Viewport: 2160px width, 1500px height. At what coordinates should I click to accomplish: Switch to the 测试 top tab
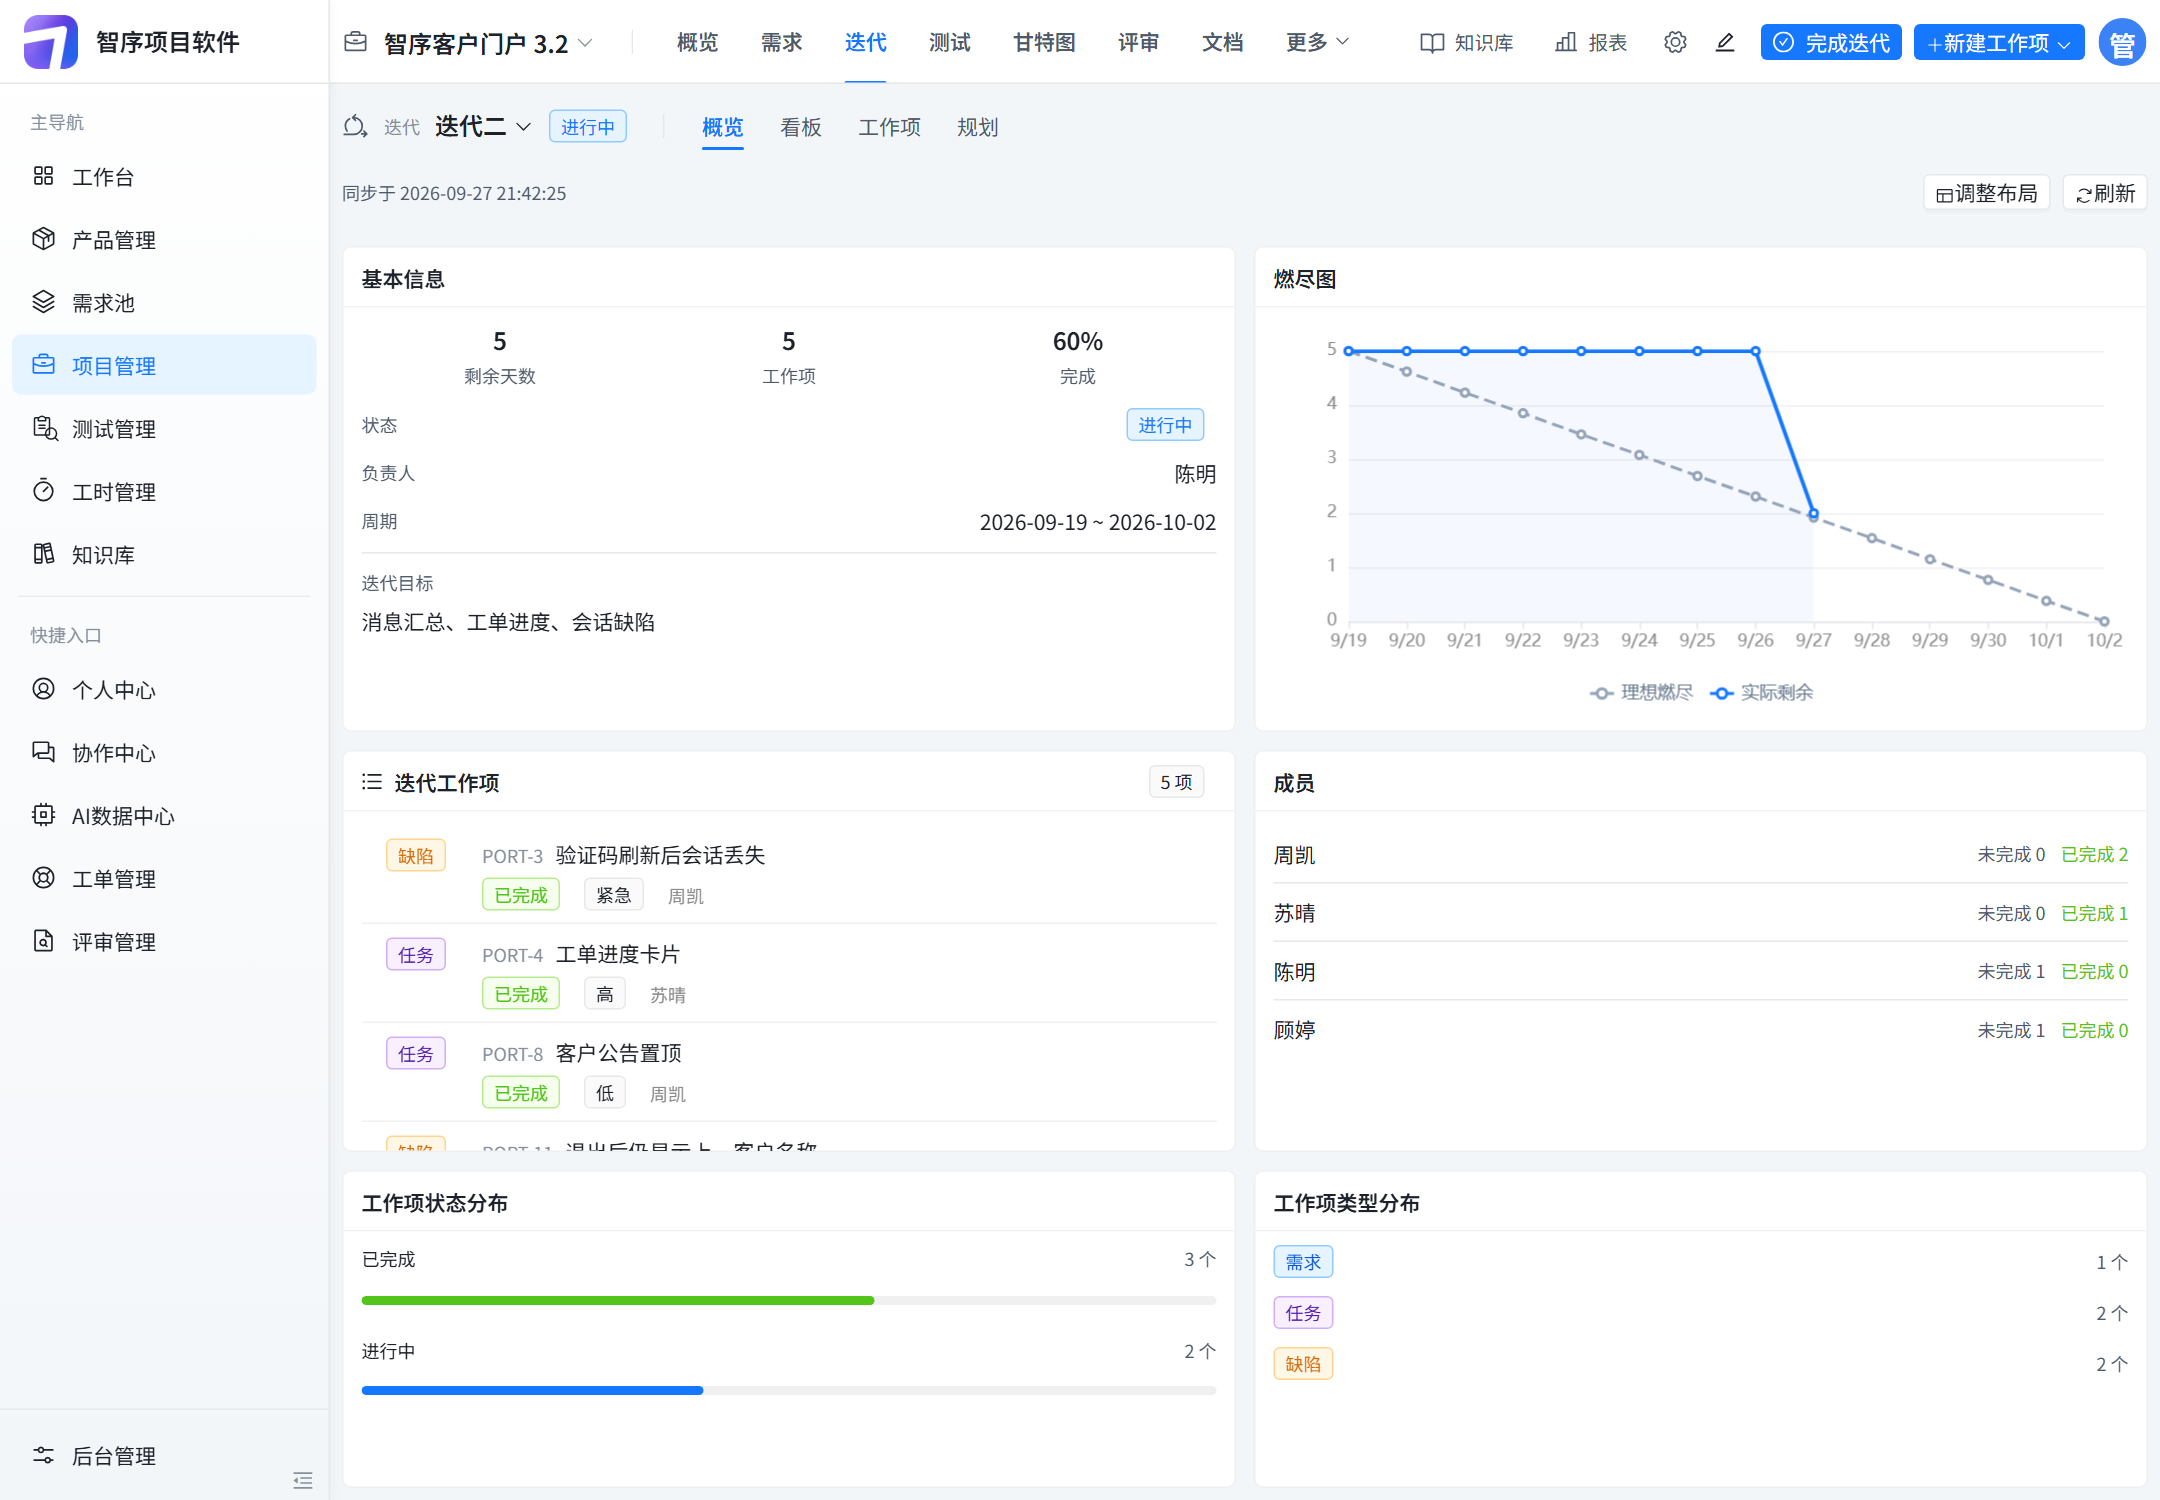949,42
